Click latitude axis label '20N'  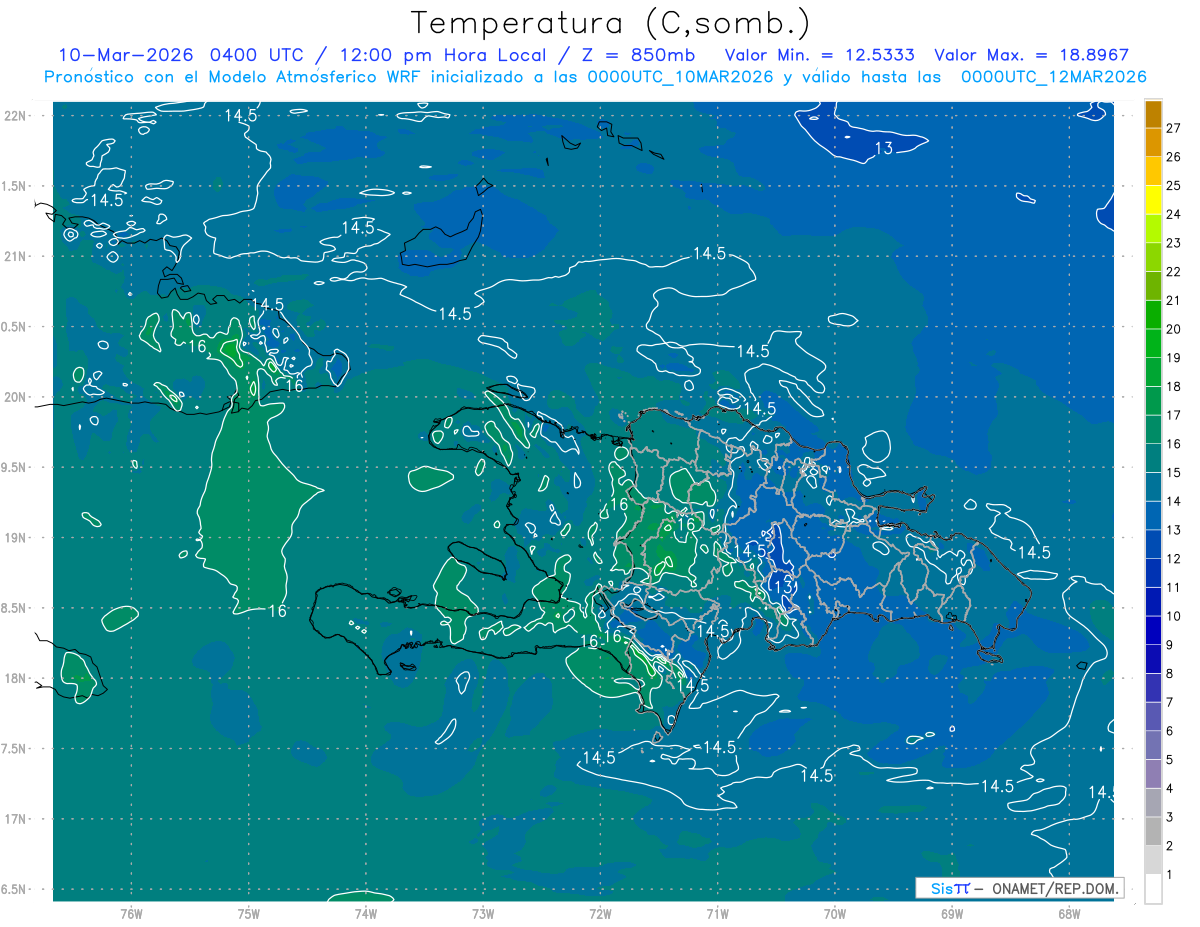tap(15, 397)
